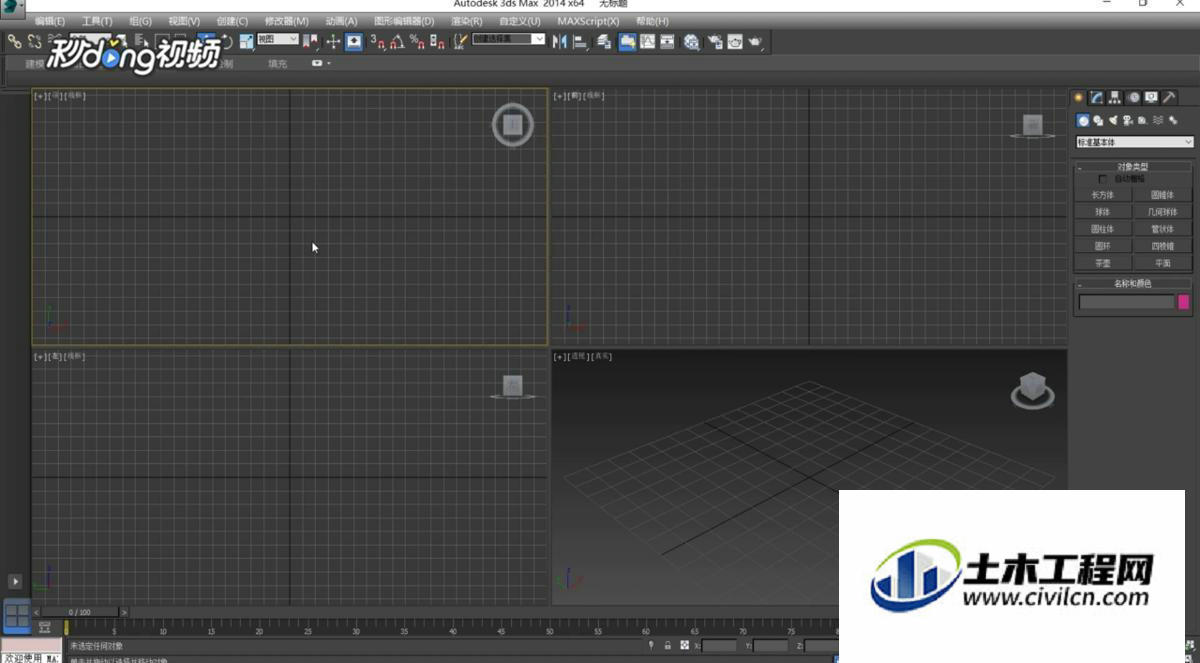This screenshot has width=1200, height=663.
Task: Switch to the Utilities hammer tab
Action: [x=1169, y=97]
